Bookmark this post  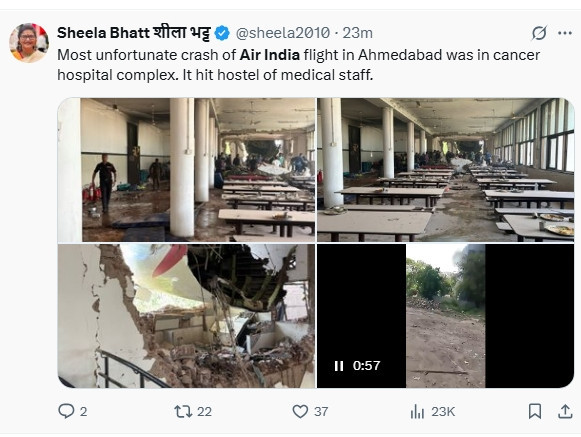(535, 411)
